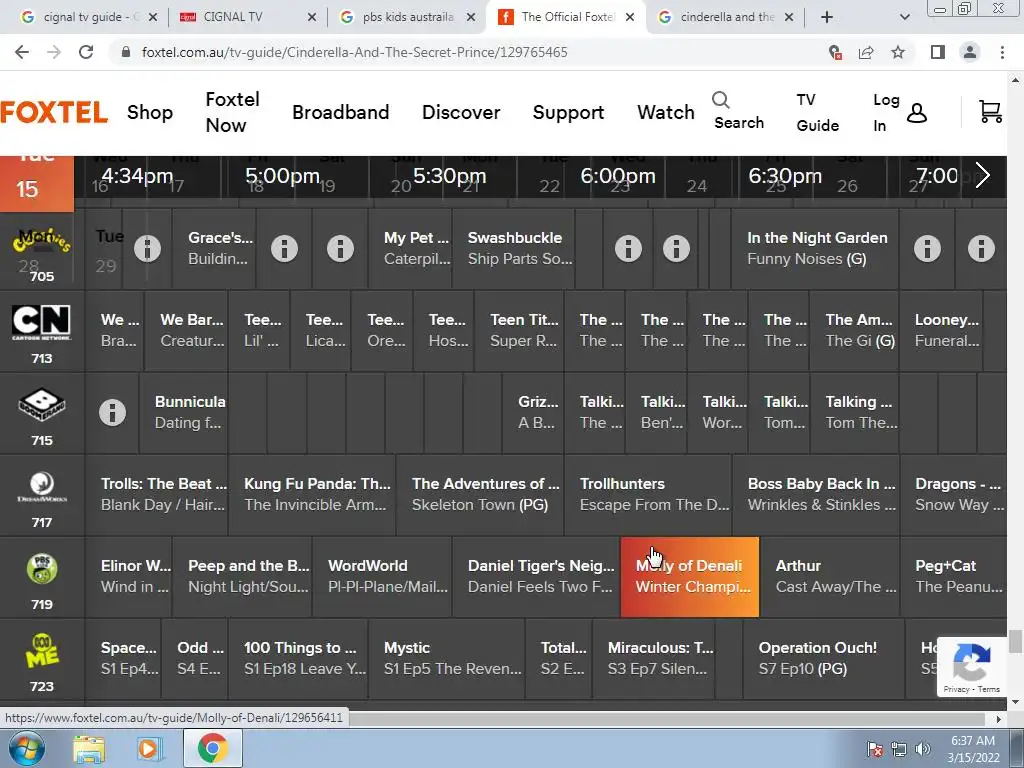Viewport: 1024px width, 768px height.
Task: Open Operation Ouch! S7 Ep10 listing
Action: point(824,658)
